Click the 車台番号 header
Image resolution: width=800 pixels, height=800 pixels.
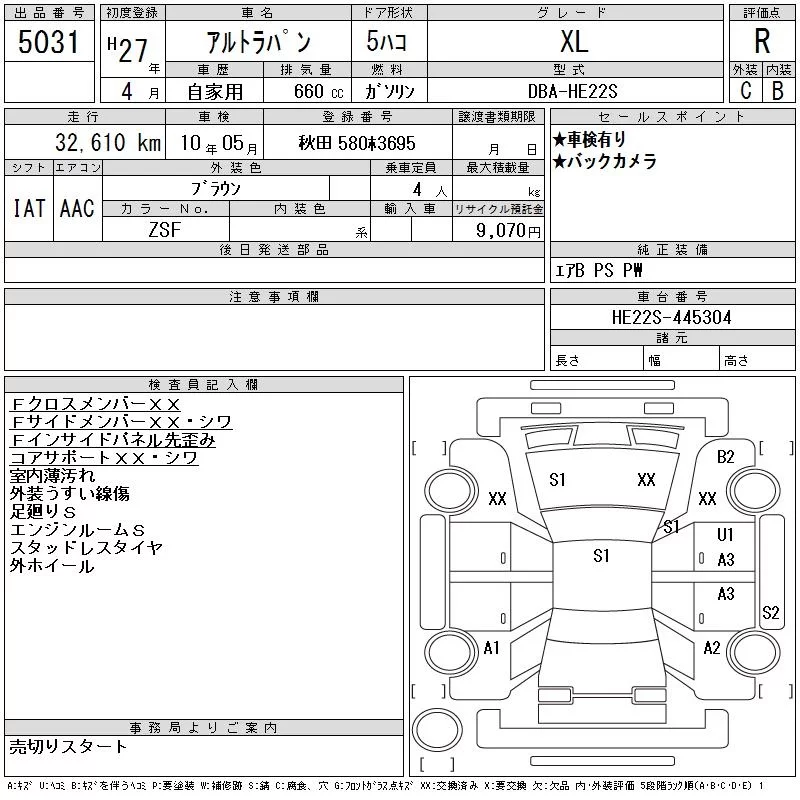[x=672, y=296]
